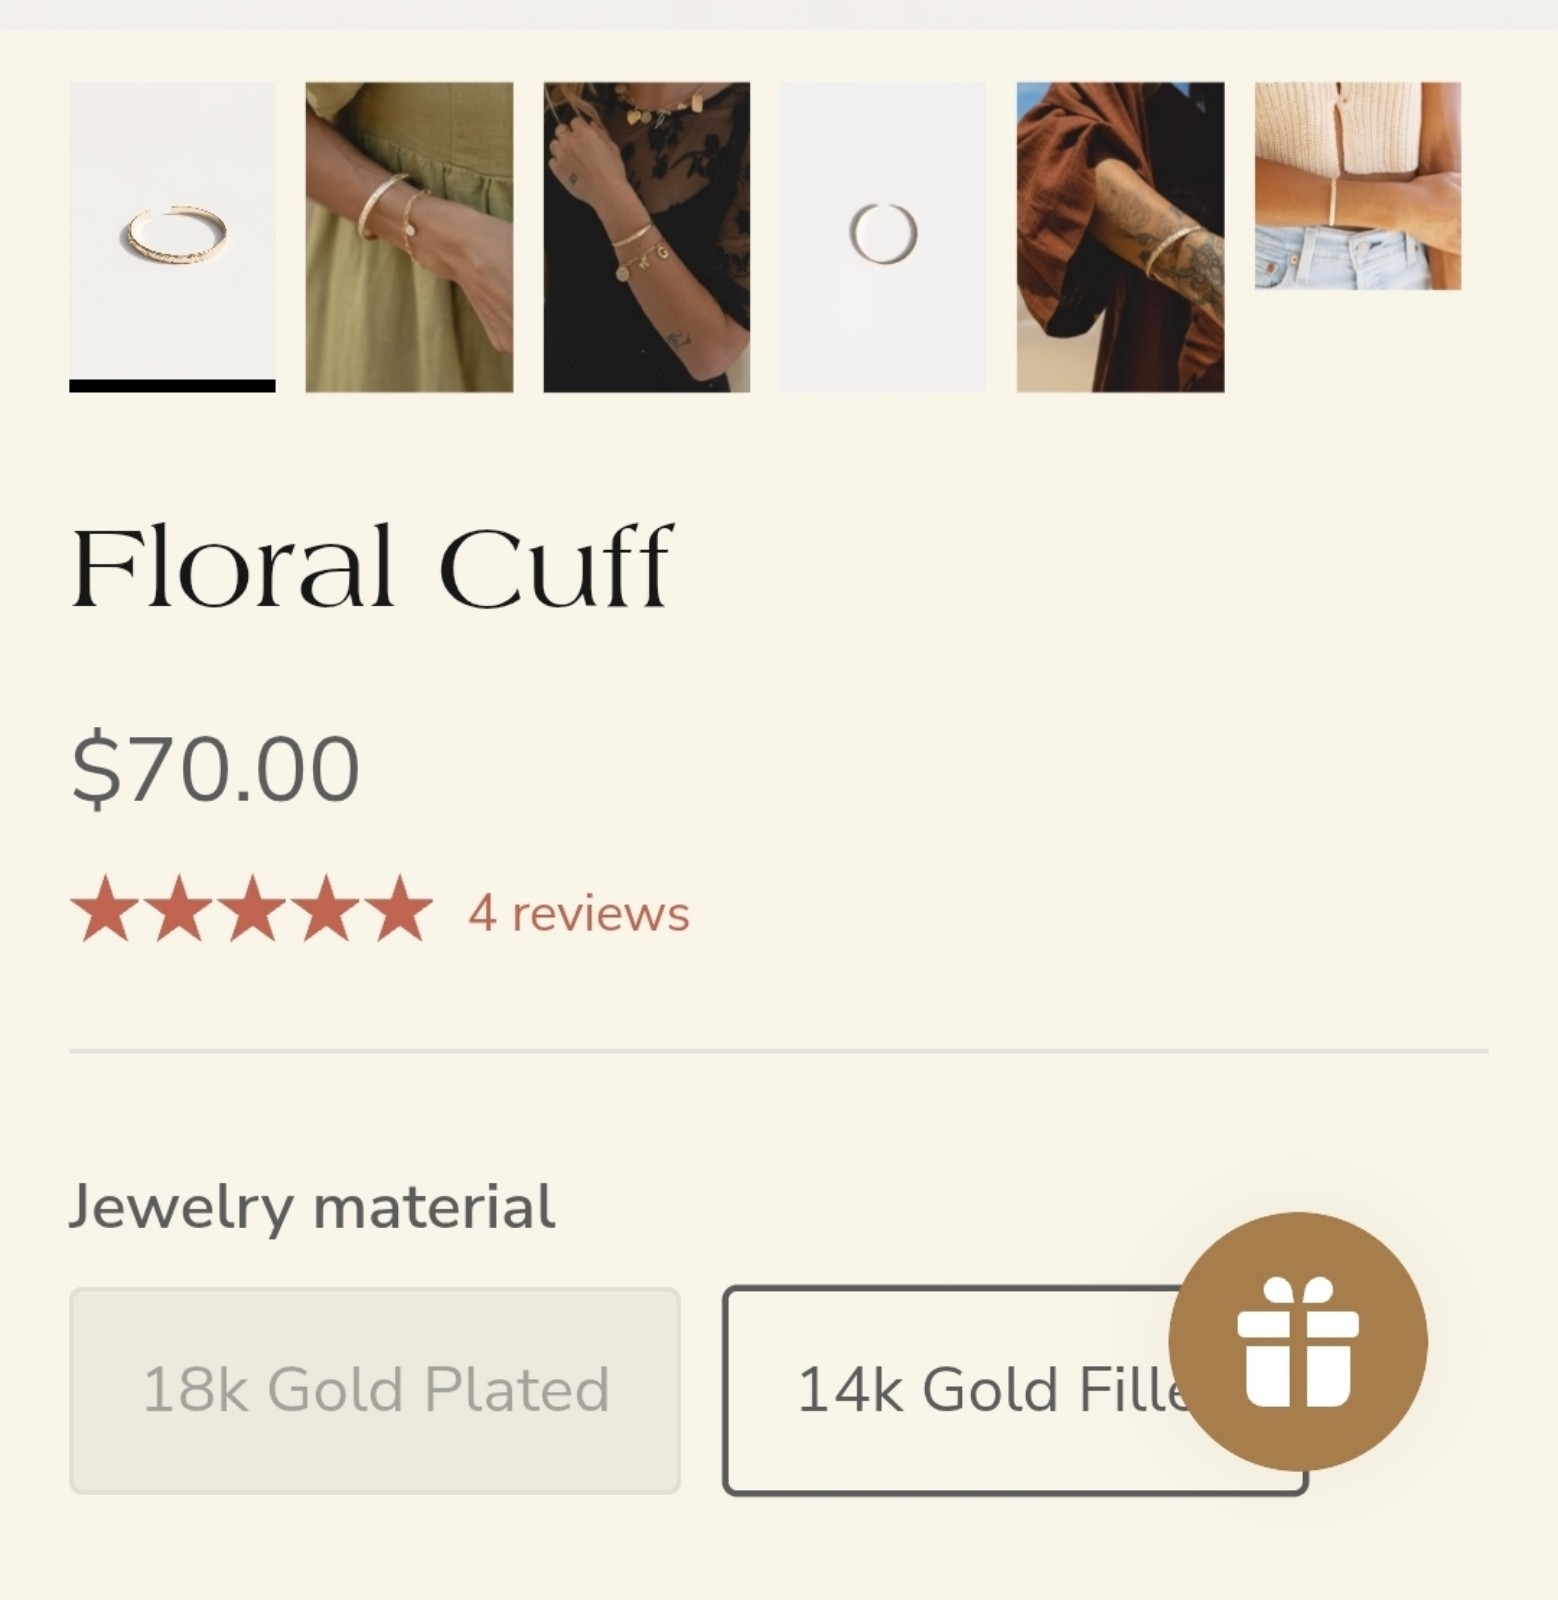The width and height of the screenshot is (1558, 1600).
Task: Click the fifth rating star
Action: 400,910
